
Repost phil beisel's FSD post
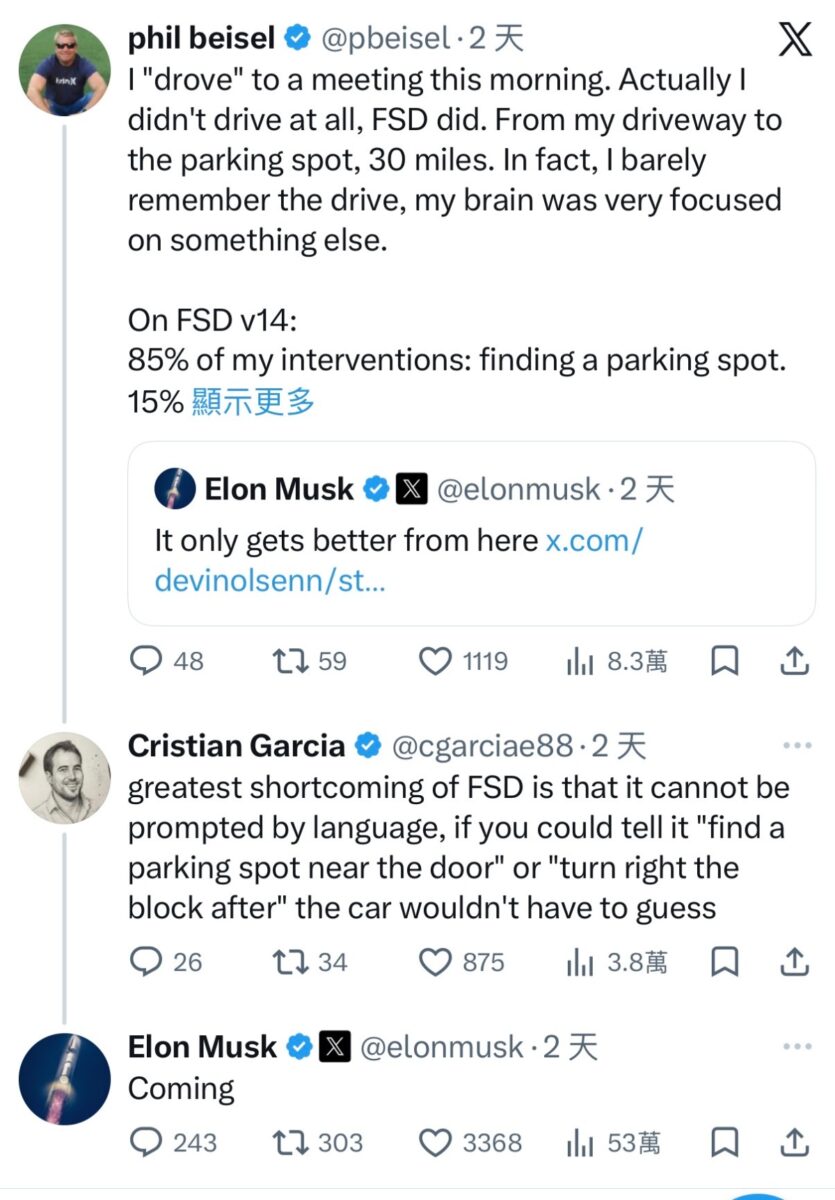pos(289,661)
